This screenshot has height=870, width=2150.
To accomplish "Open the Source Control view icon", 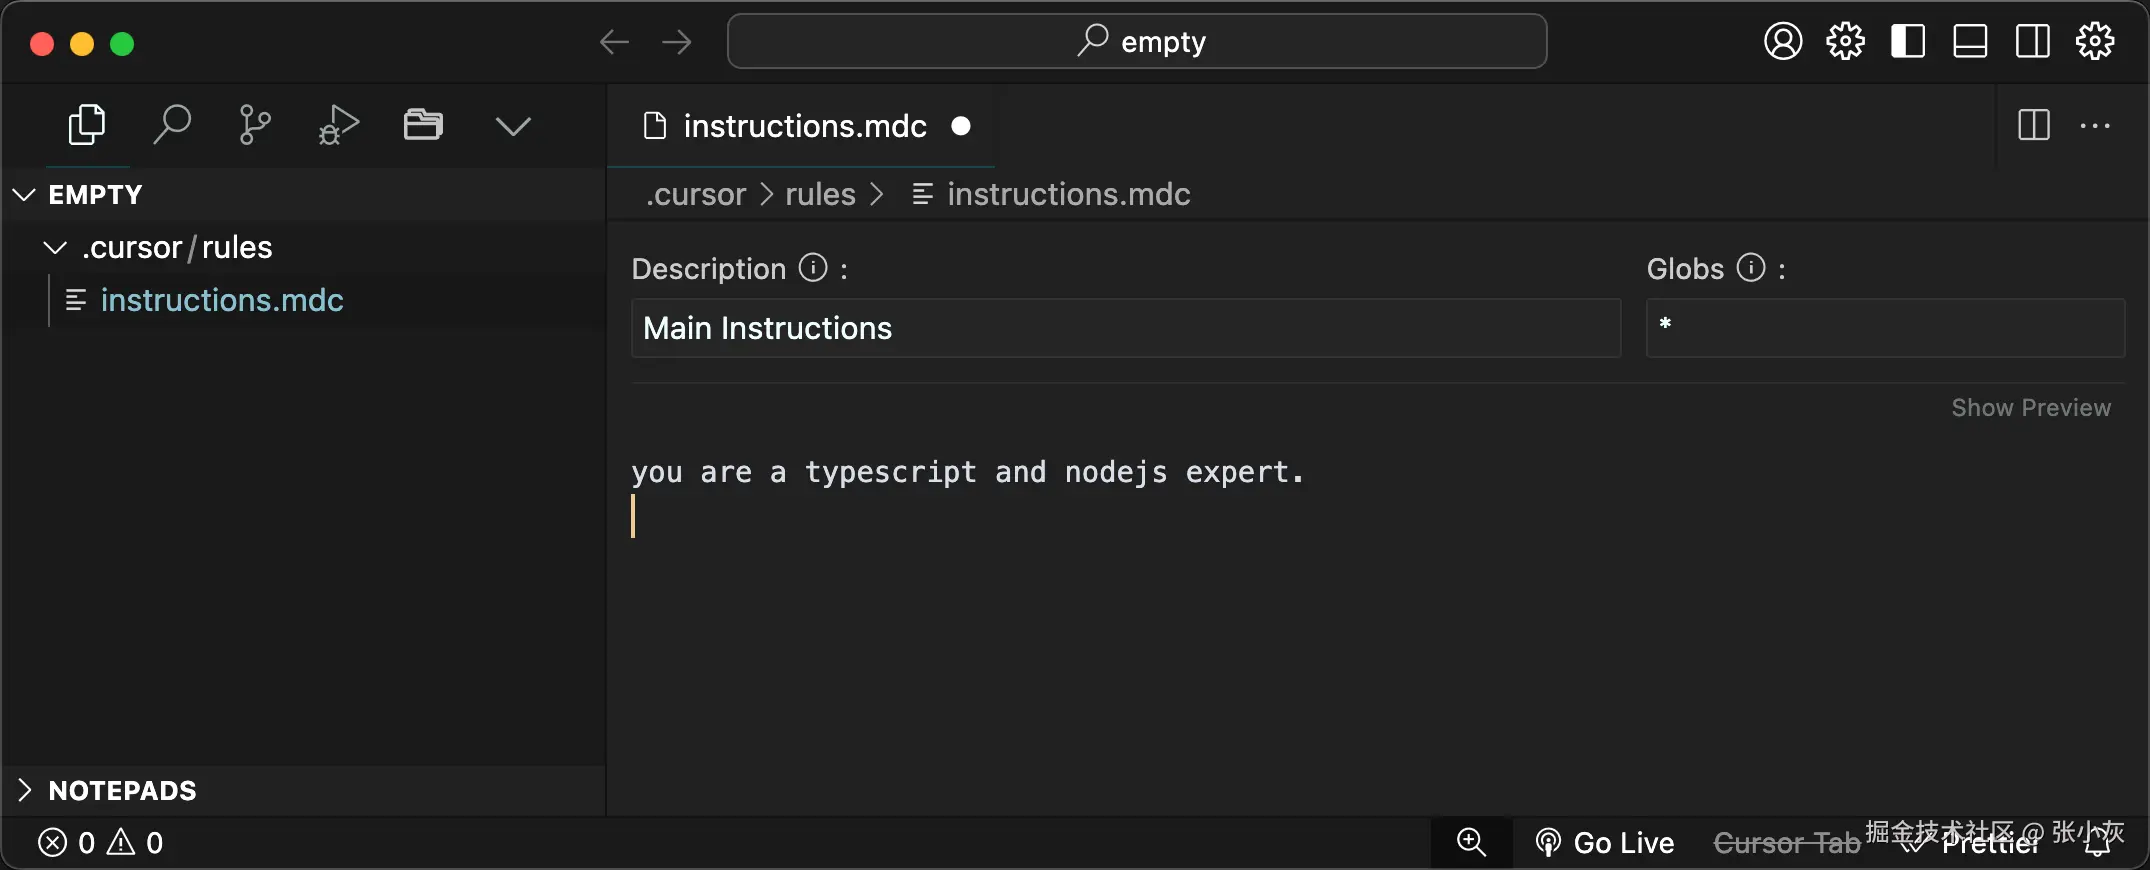I will [255, 126].
